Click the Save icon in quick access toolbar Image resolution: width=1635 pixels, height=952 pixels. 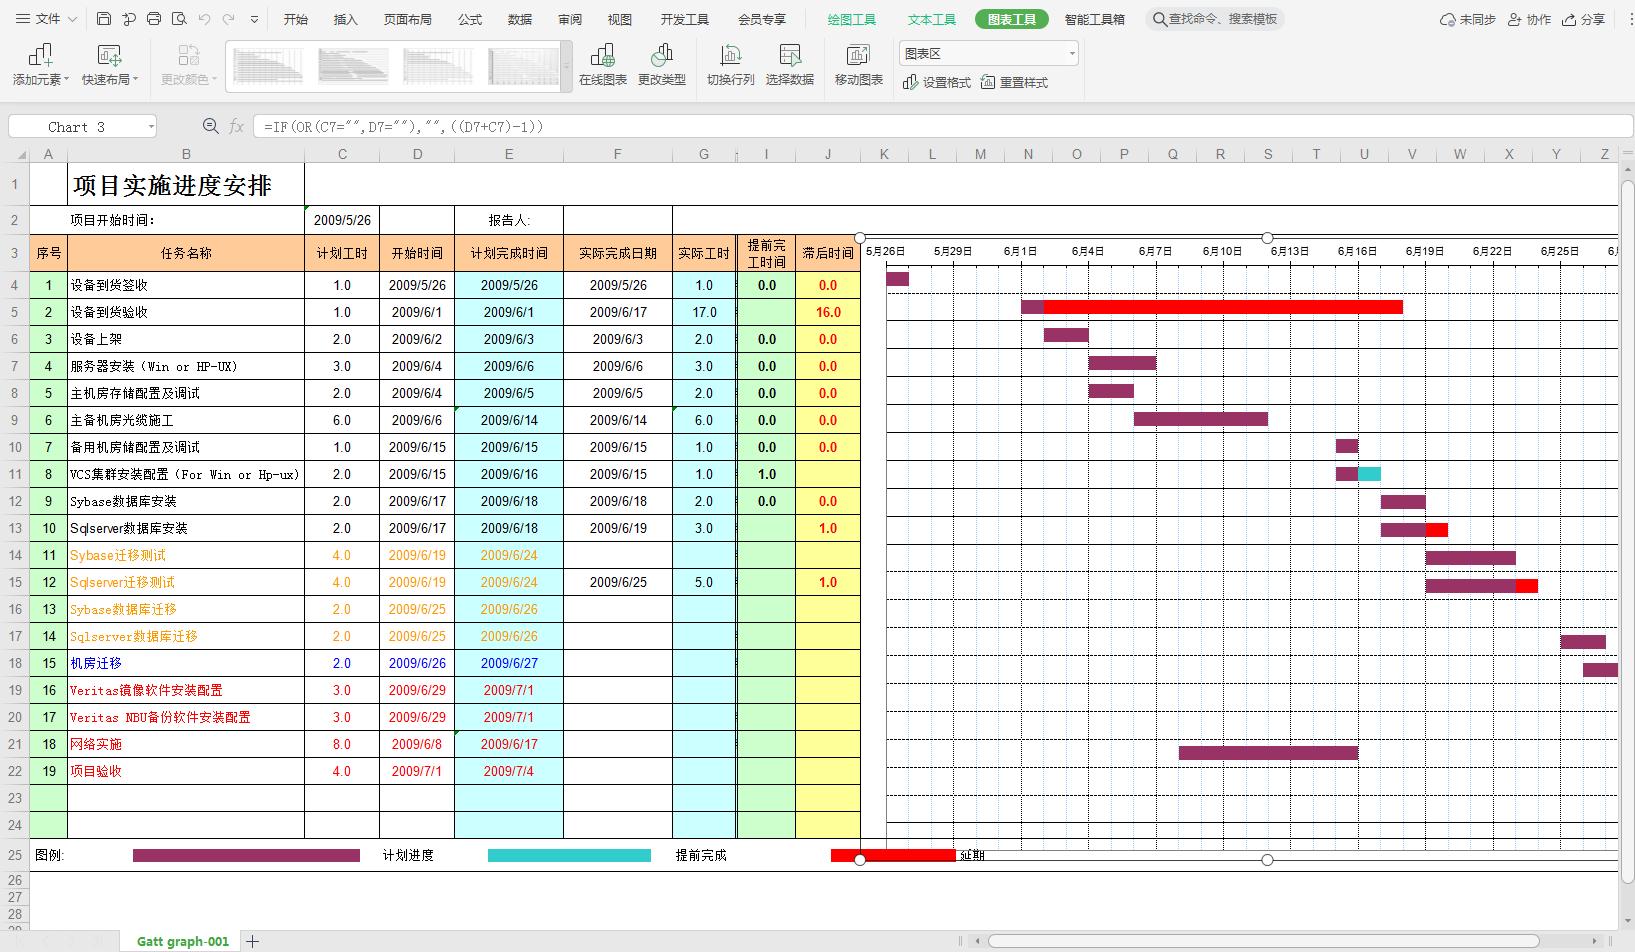[x=104, y=19]
